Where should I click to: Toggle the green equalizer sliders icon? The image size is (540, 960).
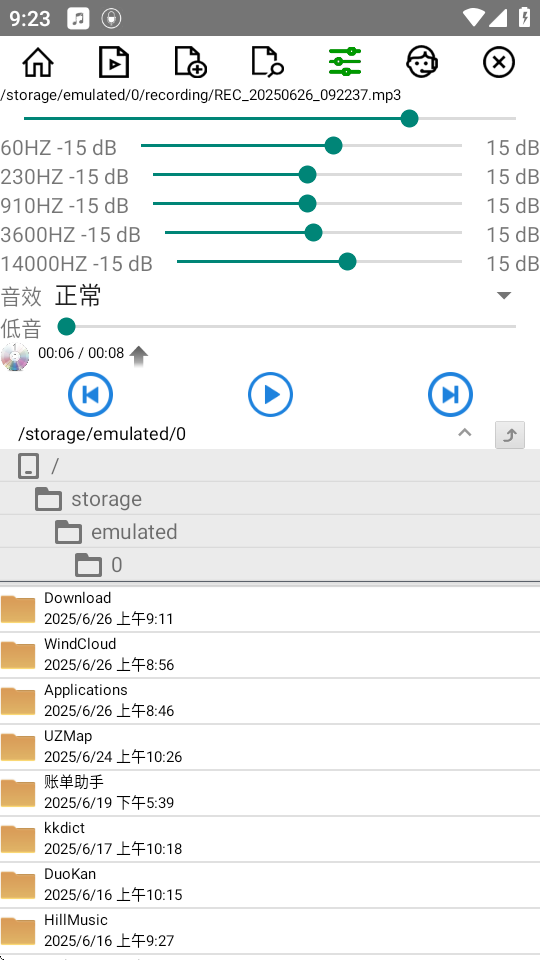[345, 61]
